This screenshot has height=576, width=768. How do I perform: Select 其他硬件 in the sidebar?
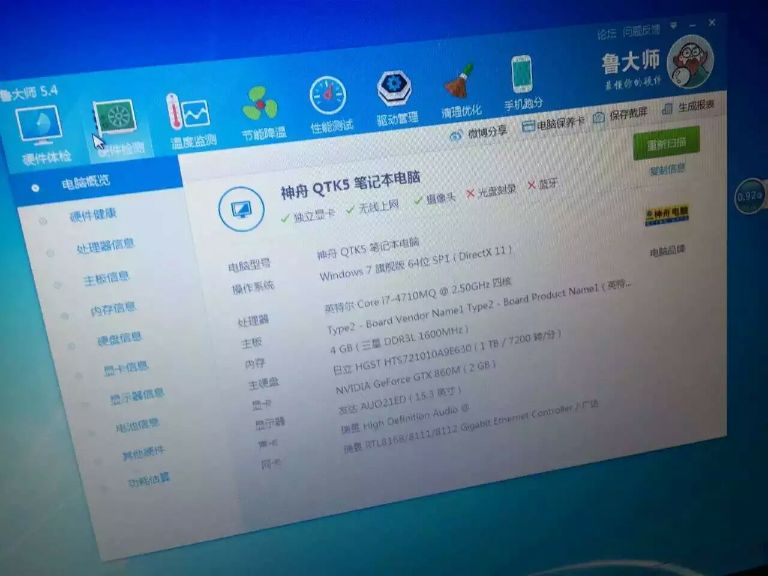(144, 453)
